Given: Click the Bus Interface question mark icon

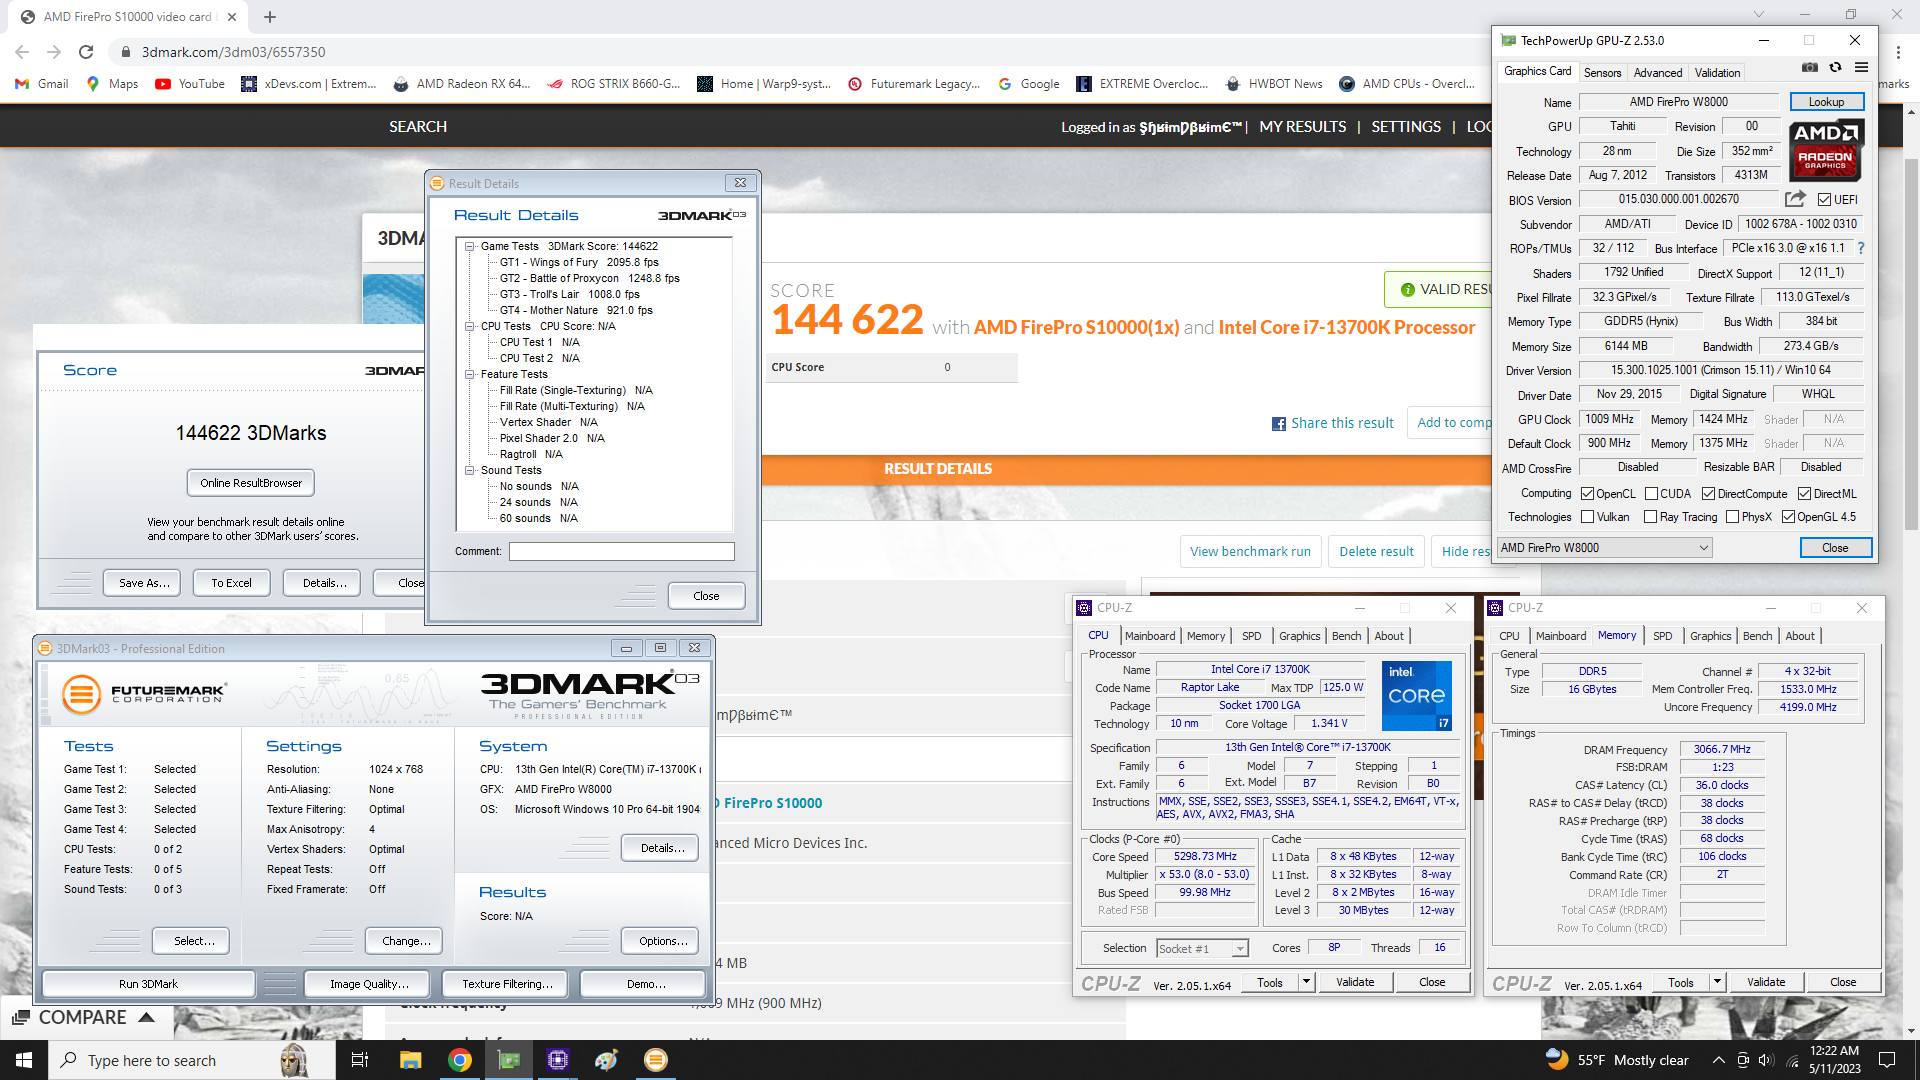Looking at the screenshot, I should click(1861, 248).
